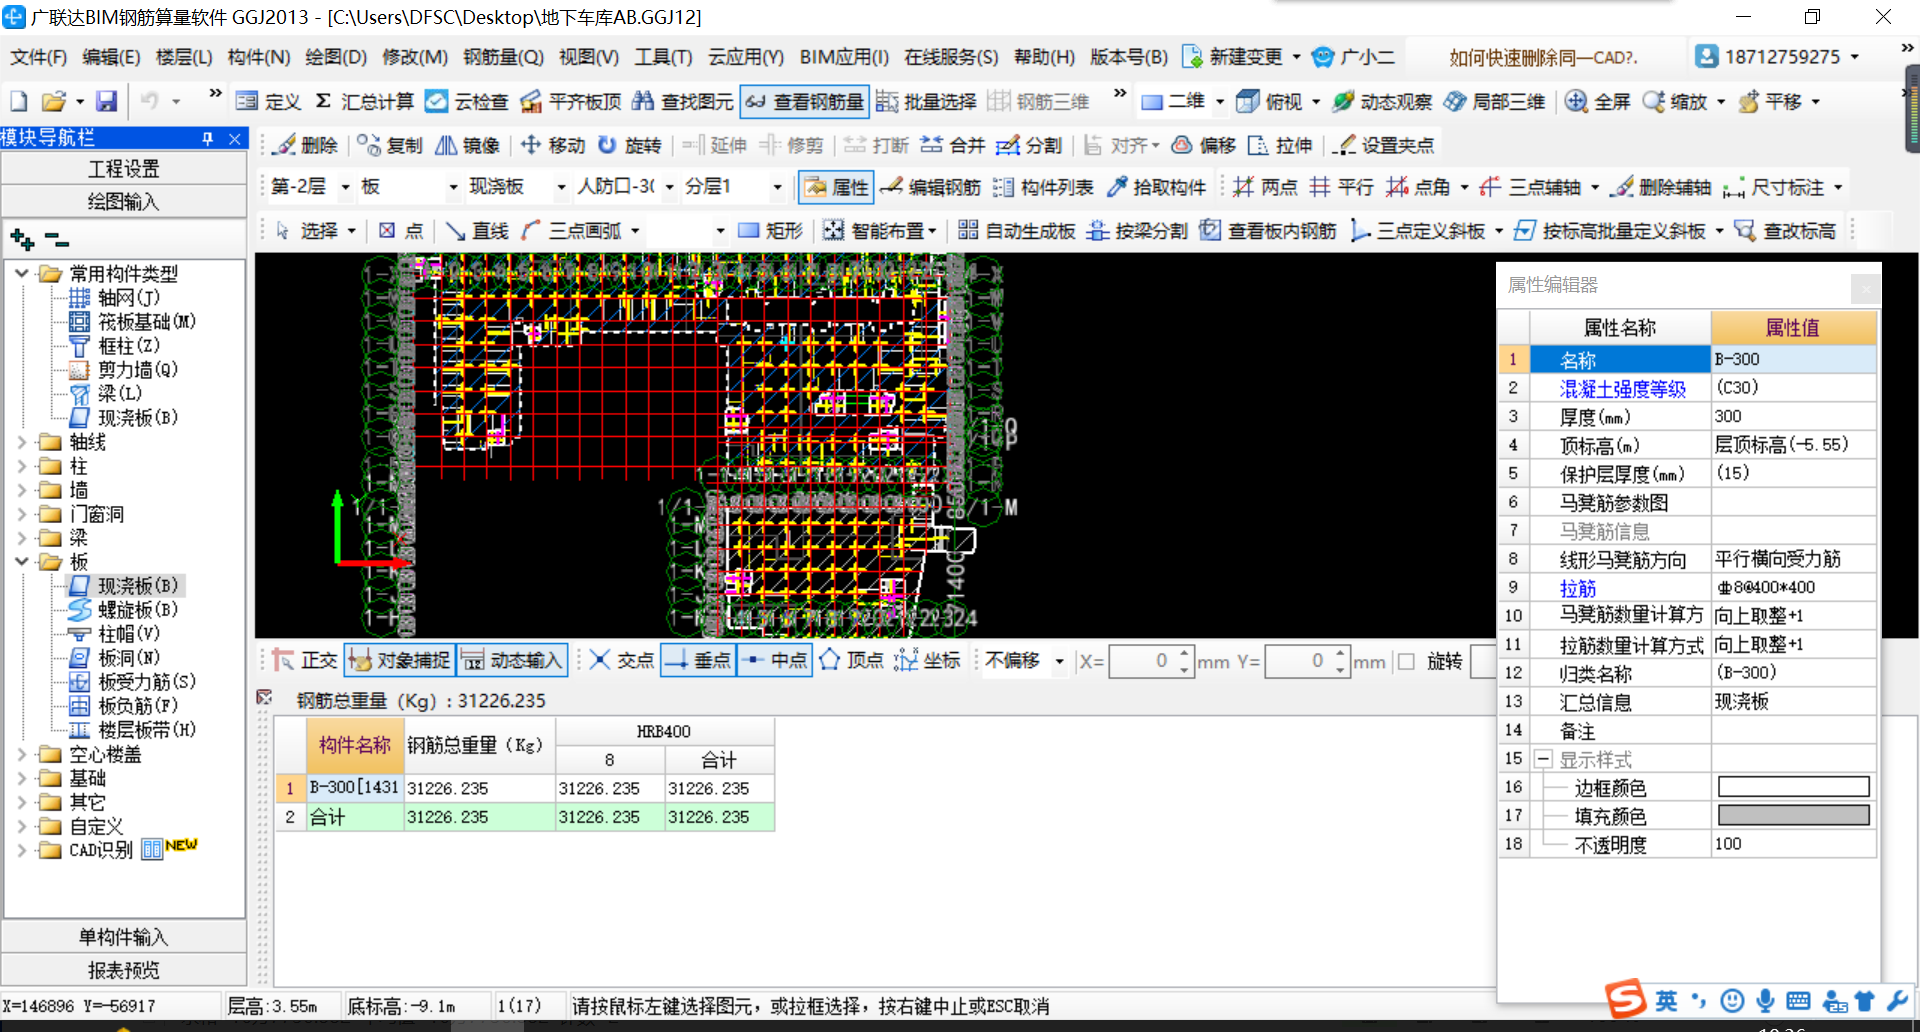This screenshot has height=1032, width=1920.
Task: Open the 视图(V) menu
Action: [x=588, y=57]
